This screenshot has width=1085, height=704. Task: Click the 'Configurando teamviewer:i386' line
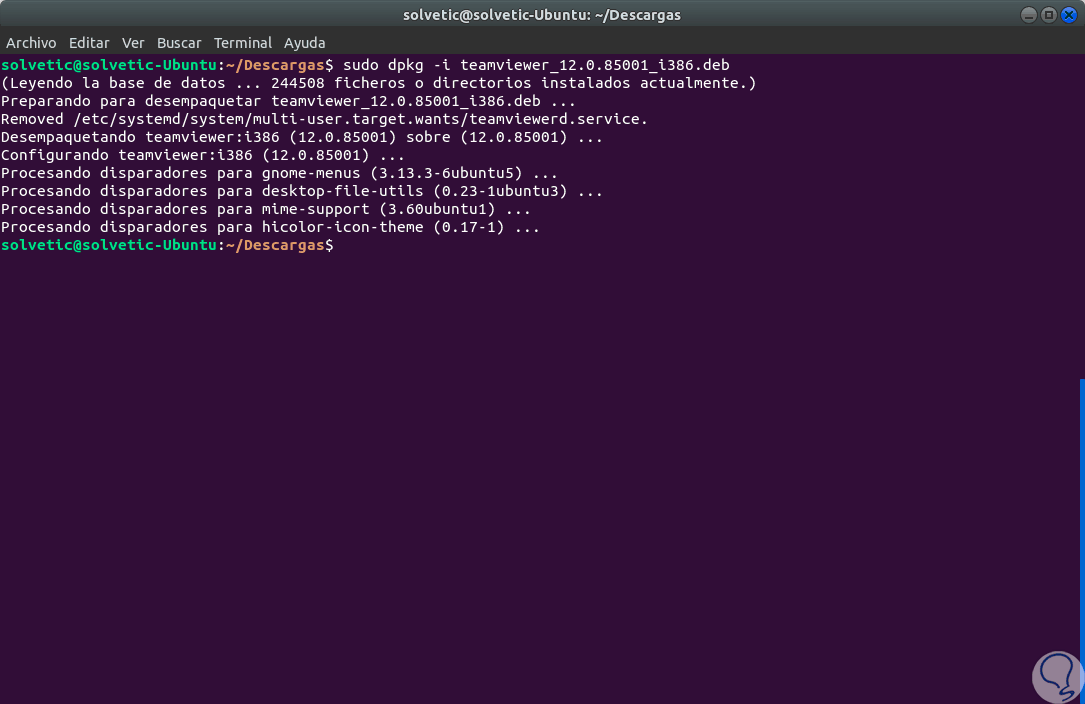[203, 155]
